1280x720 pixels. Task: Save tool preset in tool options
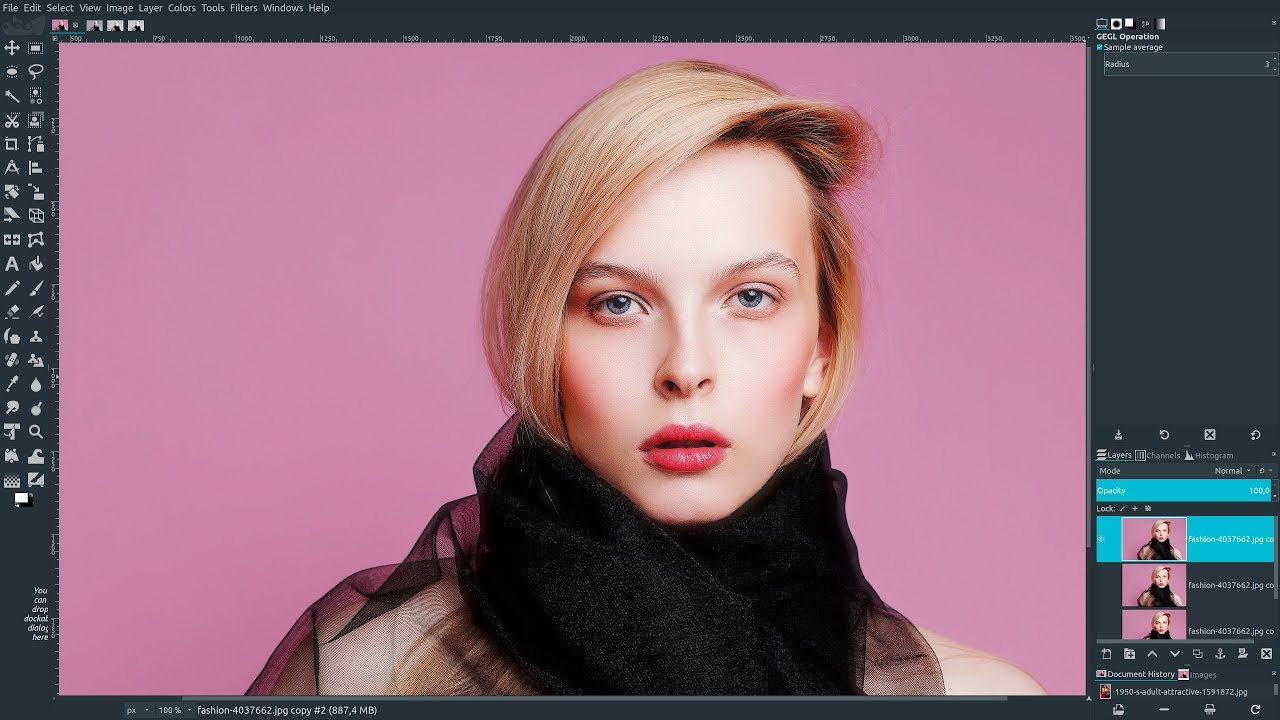tap(1118, 435)
